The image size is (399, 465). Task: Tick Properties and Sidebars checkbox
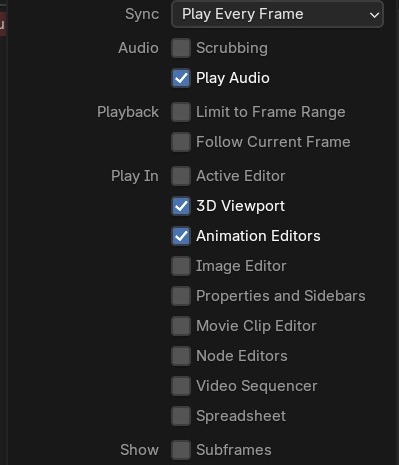[181, 296]
